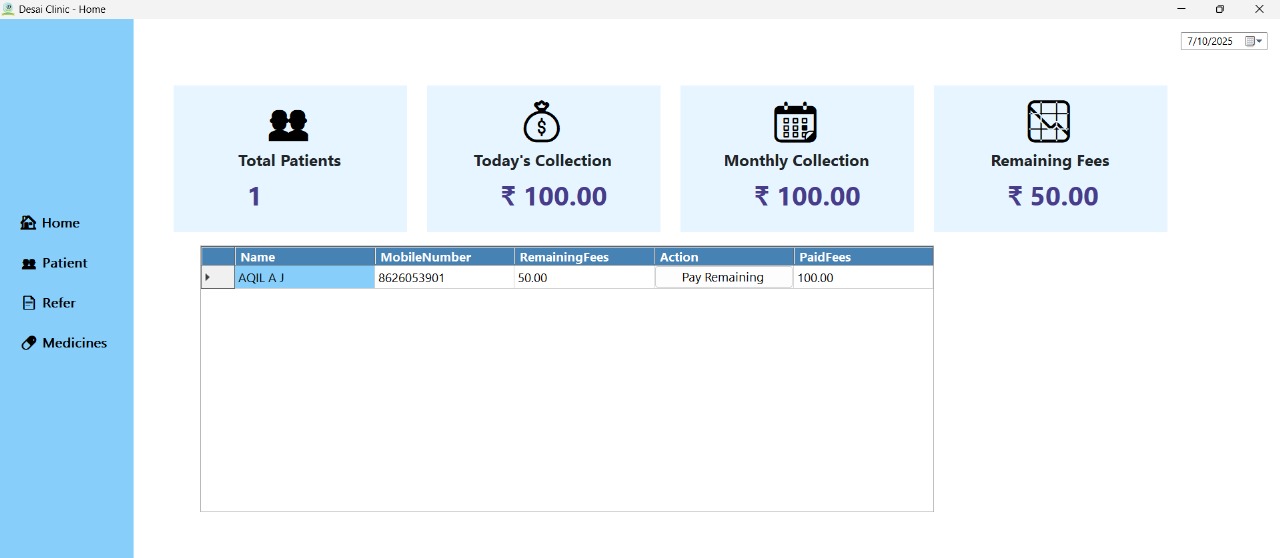The width and height of the screenshot is (1280, 558).
Task: Click the Remaining Fees chart icon
Action: (1049, 122)
